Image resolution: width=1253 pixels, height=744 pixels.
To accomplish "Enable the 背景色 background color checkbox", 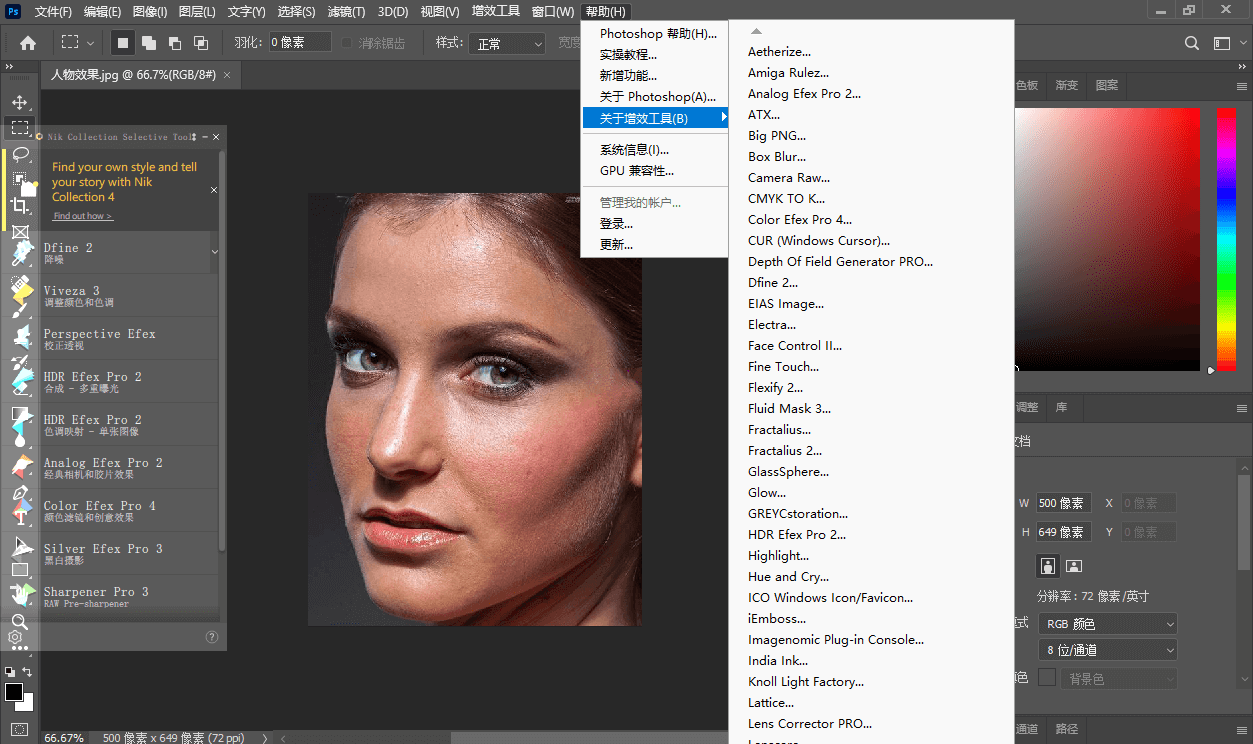I will pos(1046,677).
